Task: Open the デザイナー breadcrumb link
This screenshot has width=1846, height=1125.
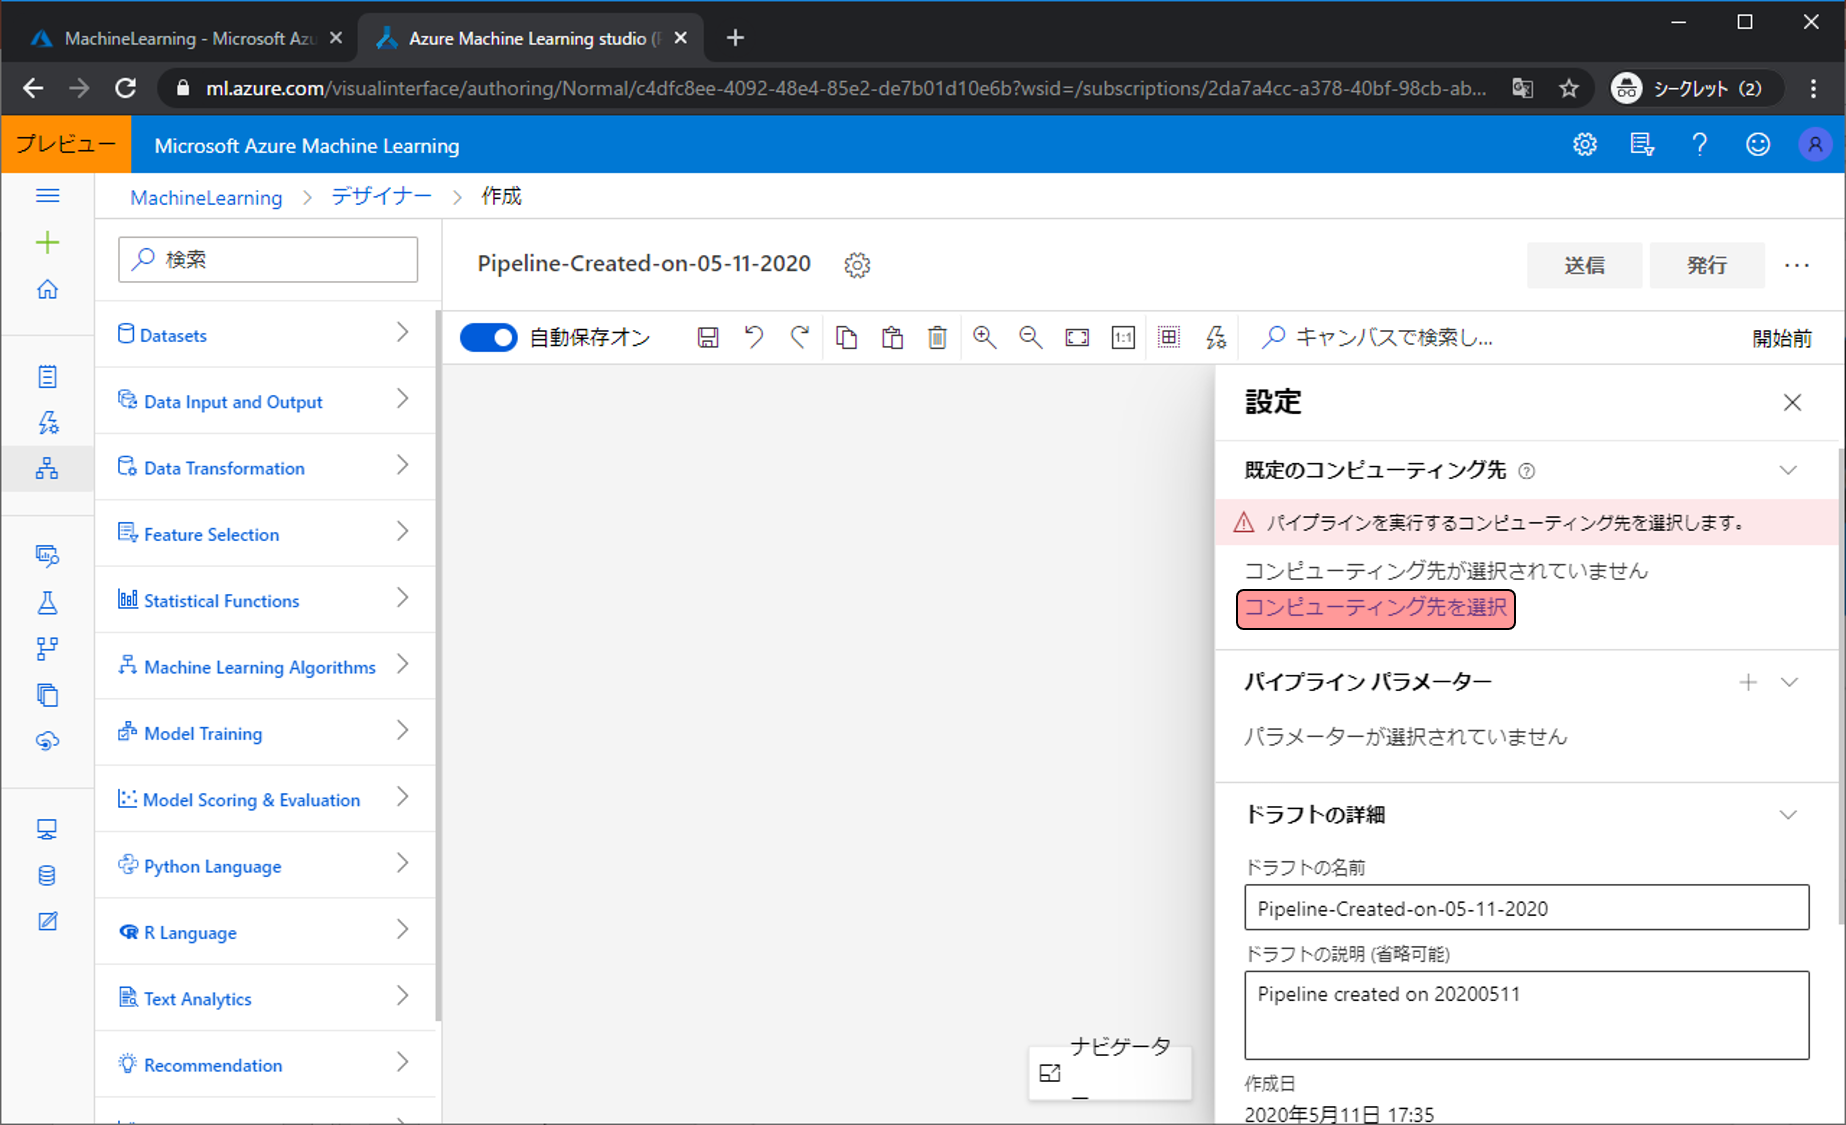Action: click(381, 197)
